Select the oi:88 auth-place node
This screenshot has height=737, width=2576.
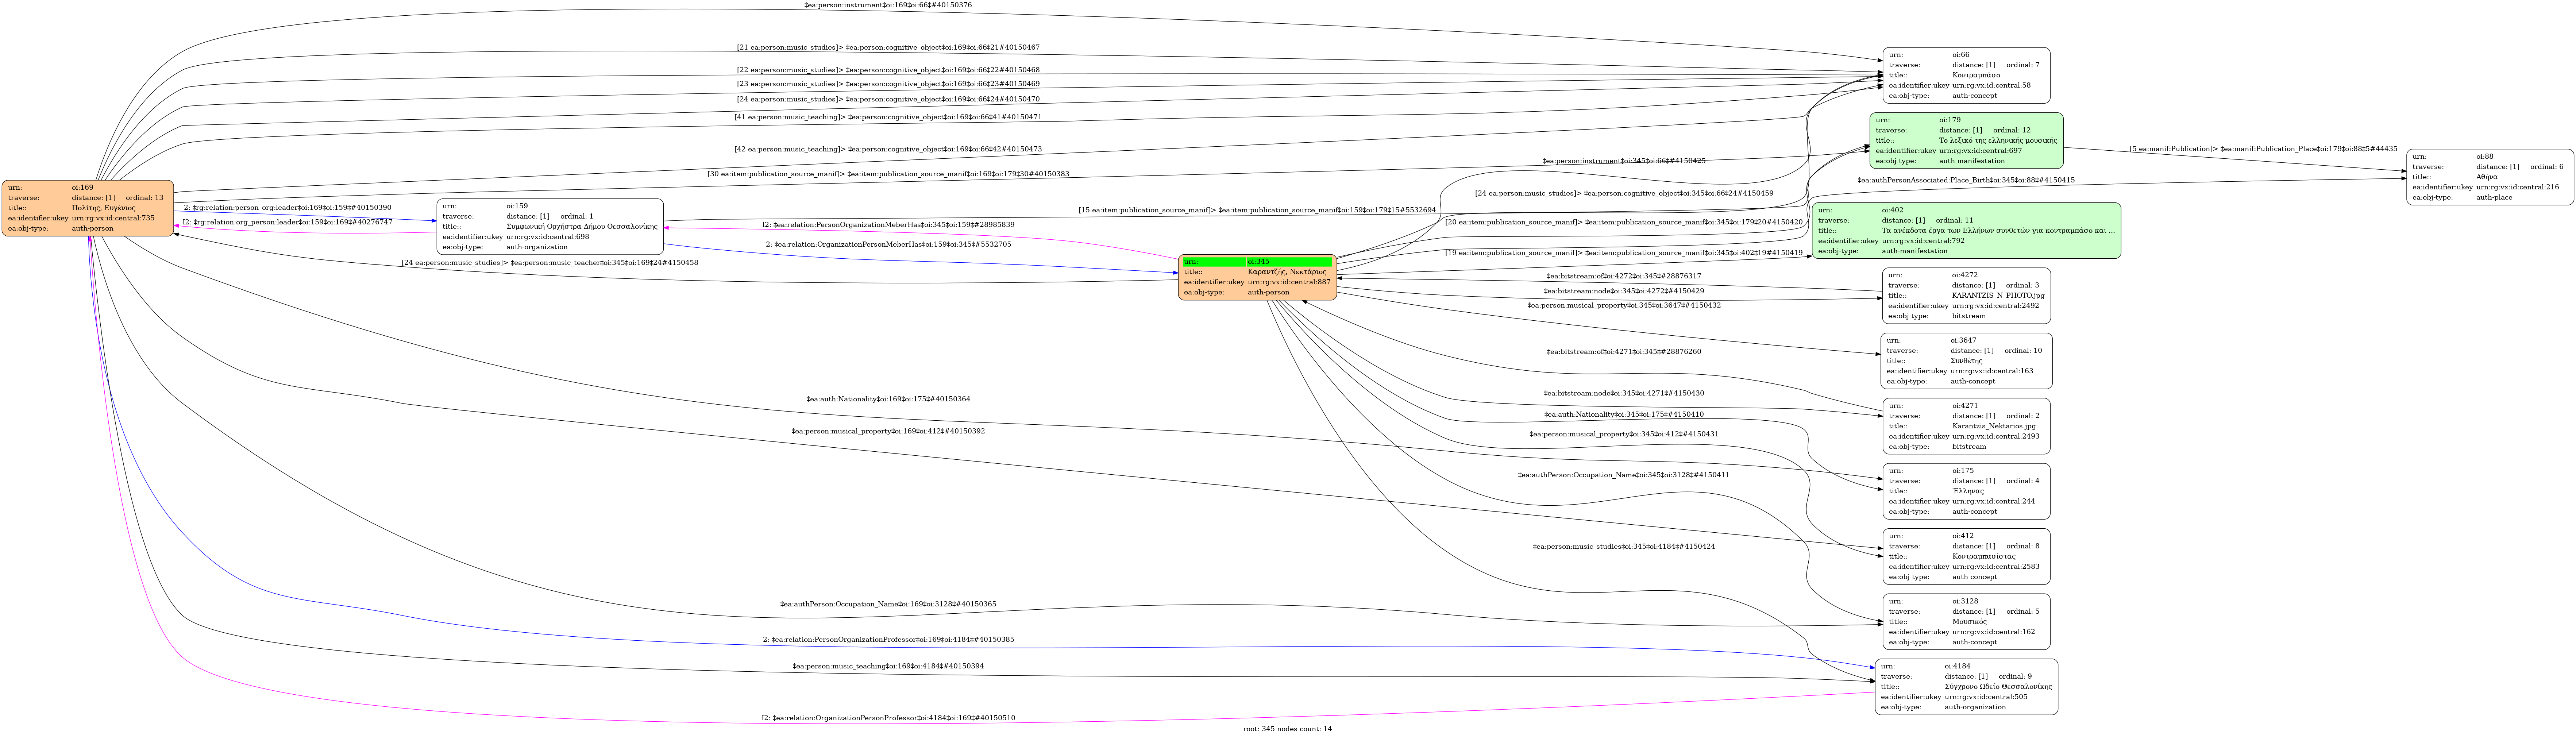2489,177
